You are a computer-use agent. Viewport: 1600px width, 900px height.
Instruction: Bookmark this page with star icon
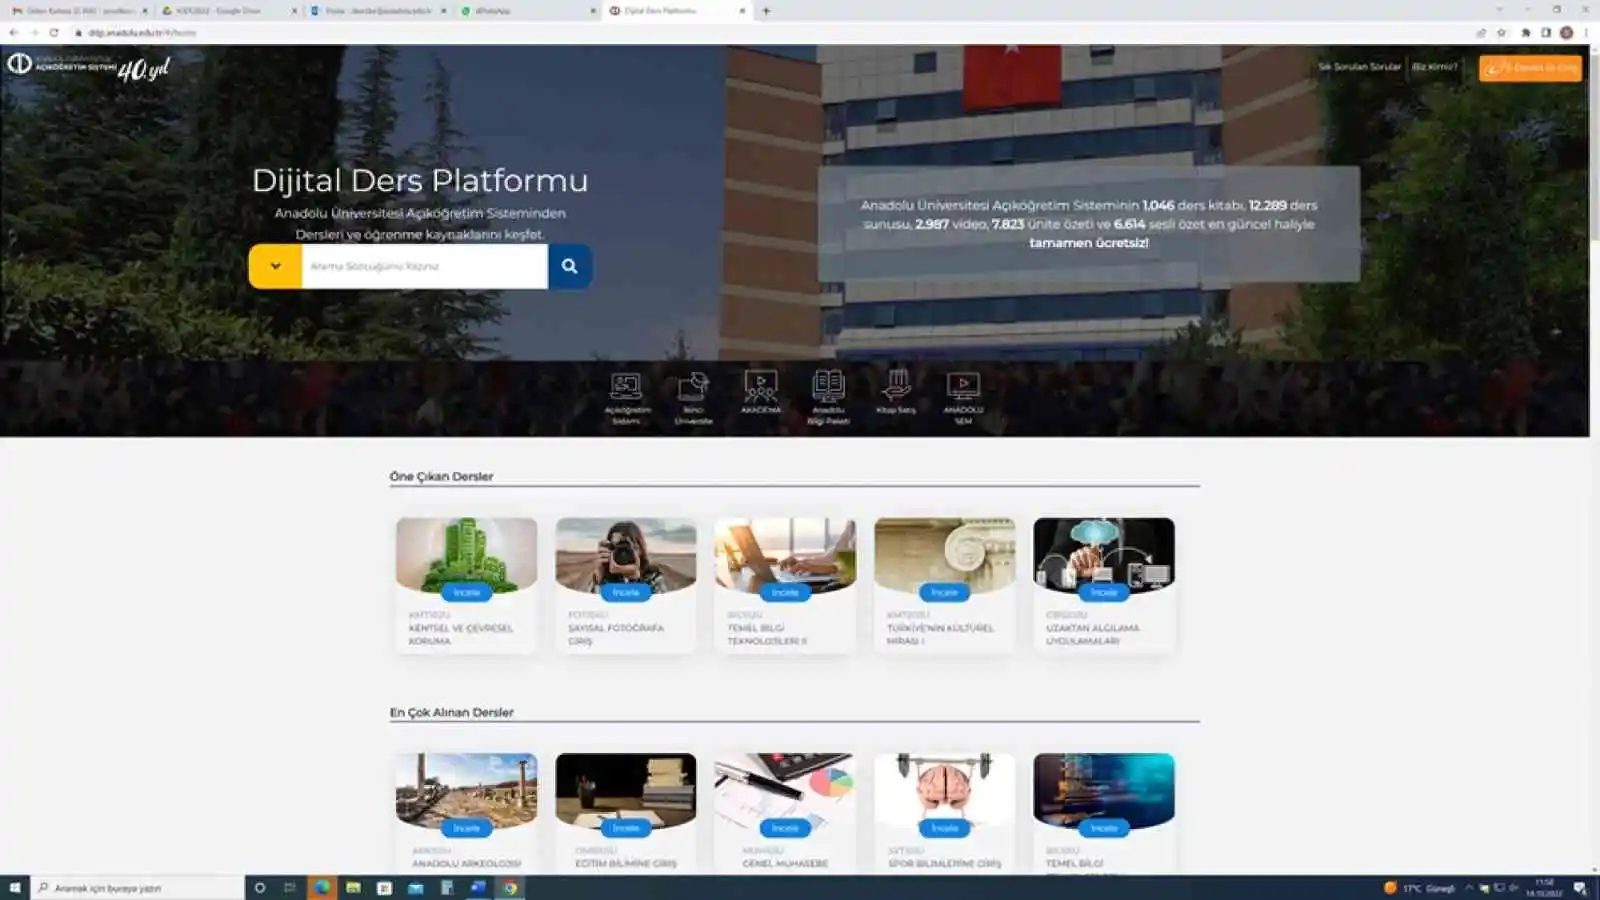(1501, 33)
